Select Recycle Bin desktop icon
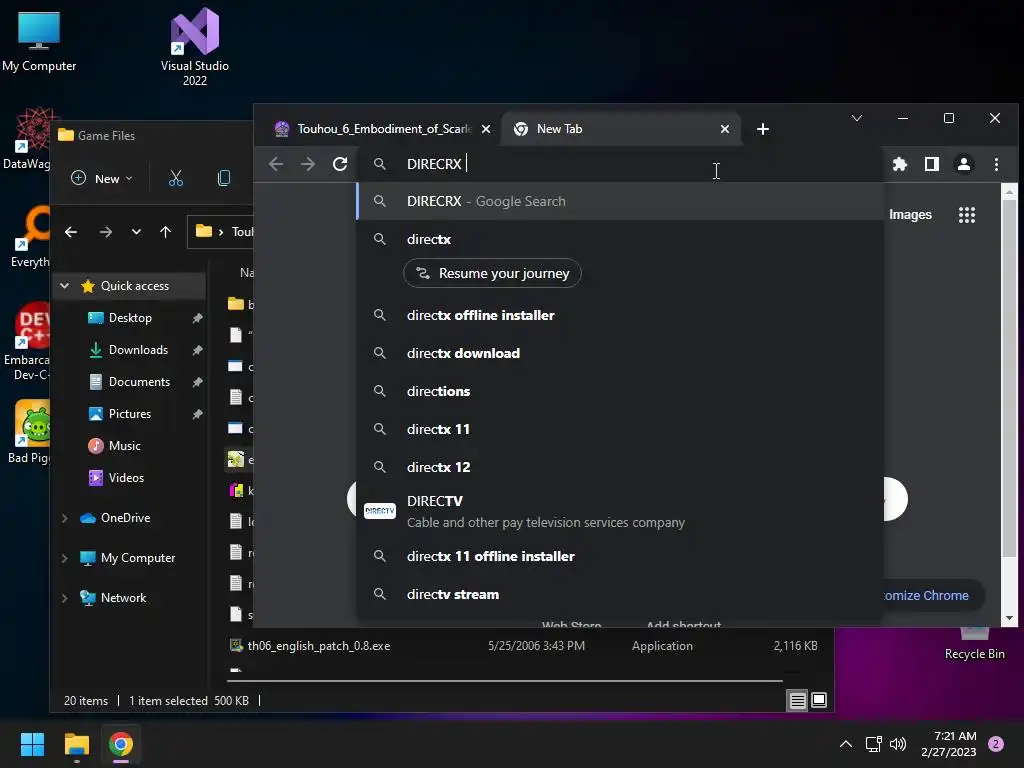 [974, 645]
